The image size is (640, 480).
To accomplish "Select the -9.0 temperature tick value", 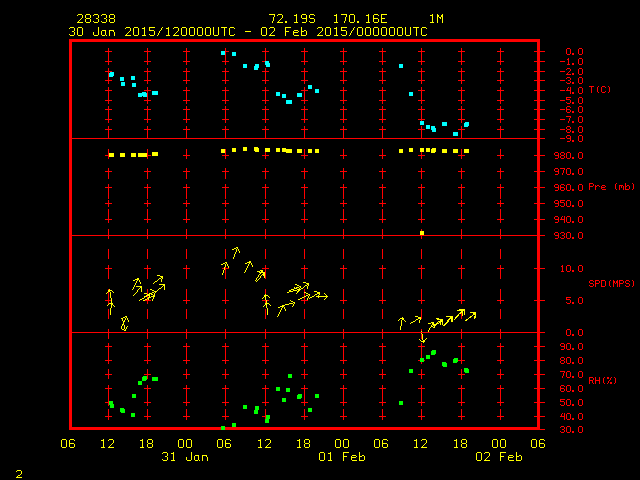I will coord(571,139).
